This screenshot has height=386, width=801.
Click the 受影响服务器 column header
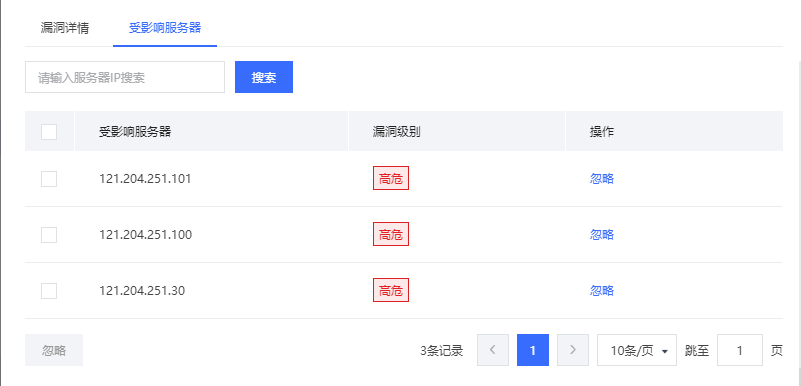[x=135, y=132]
